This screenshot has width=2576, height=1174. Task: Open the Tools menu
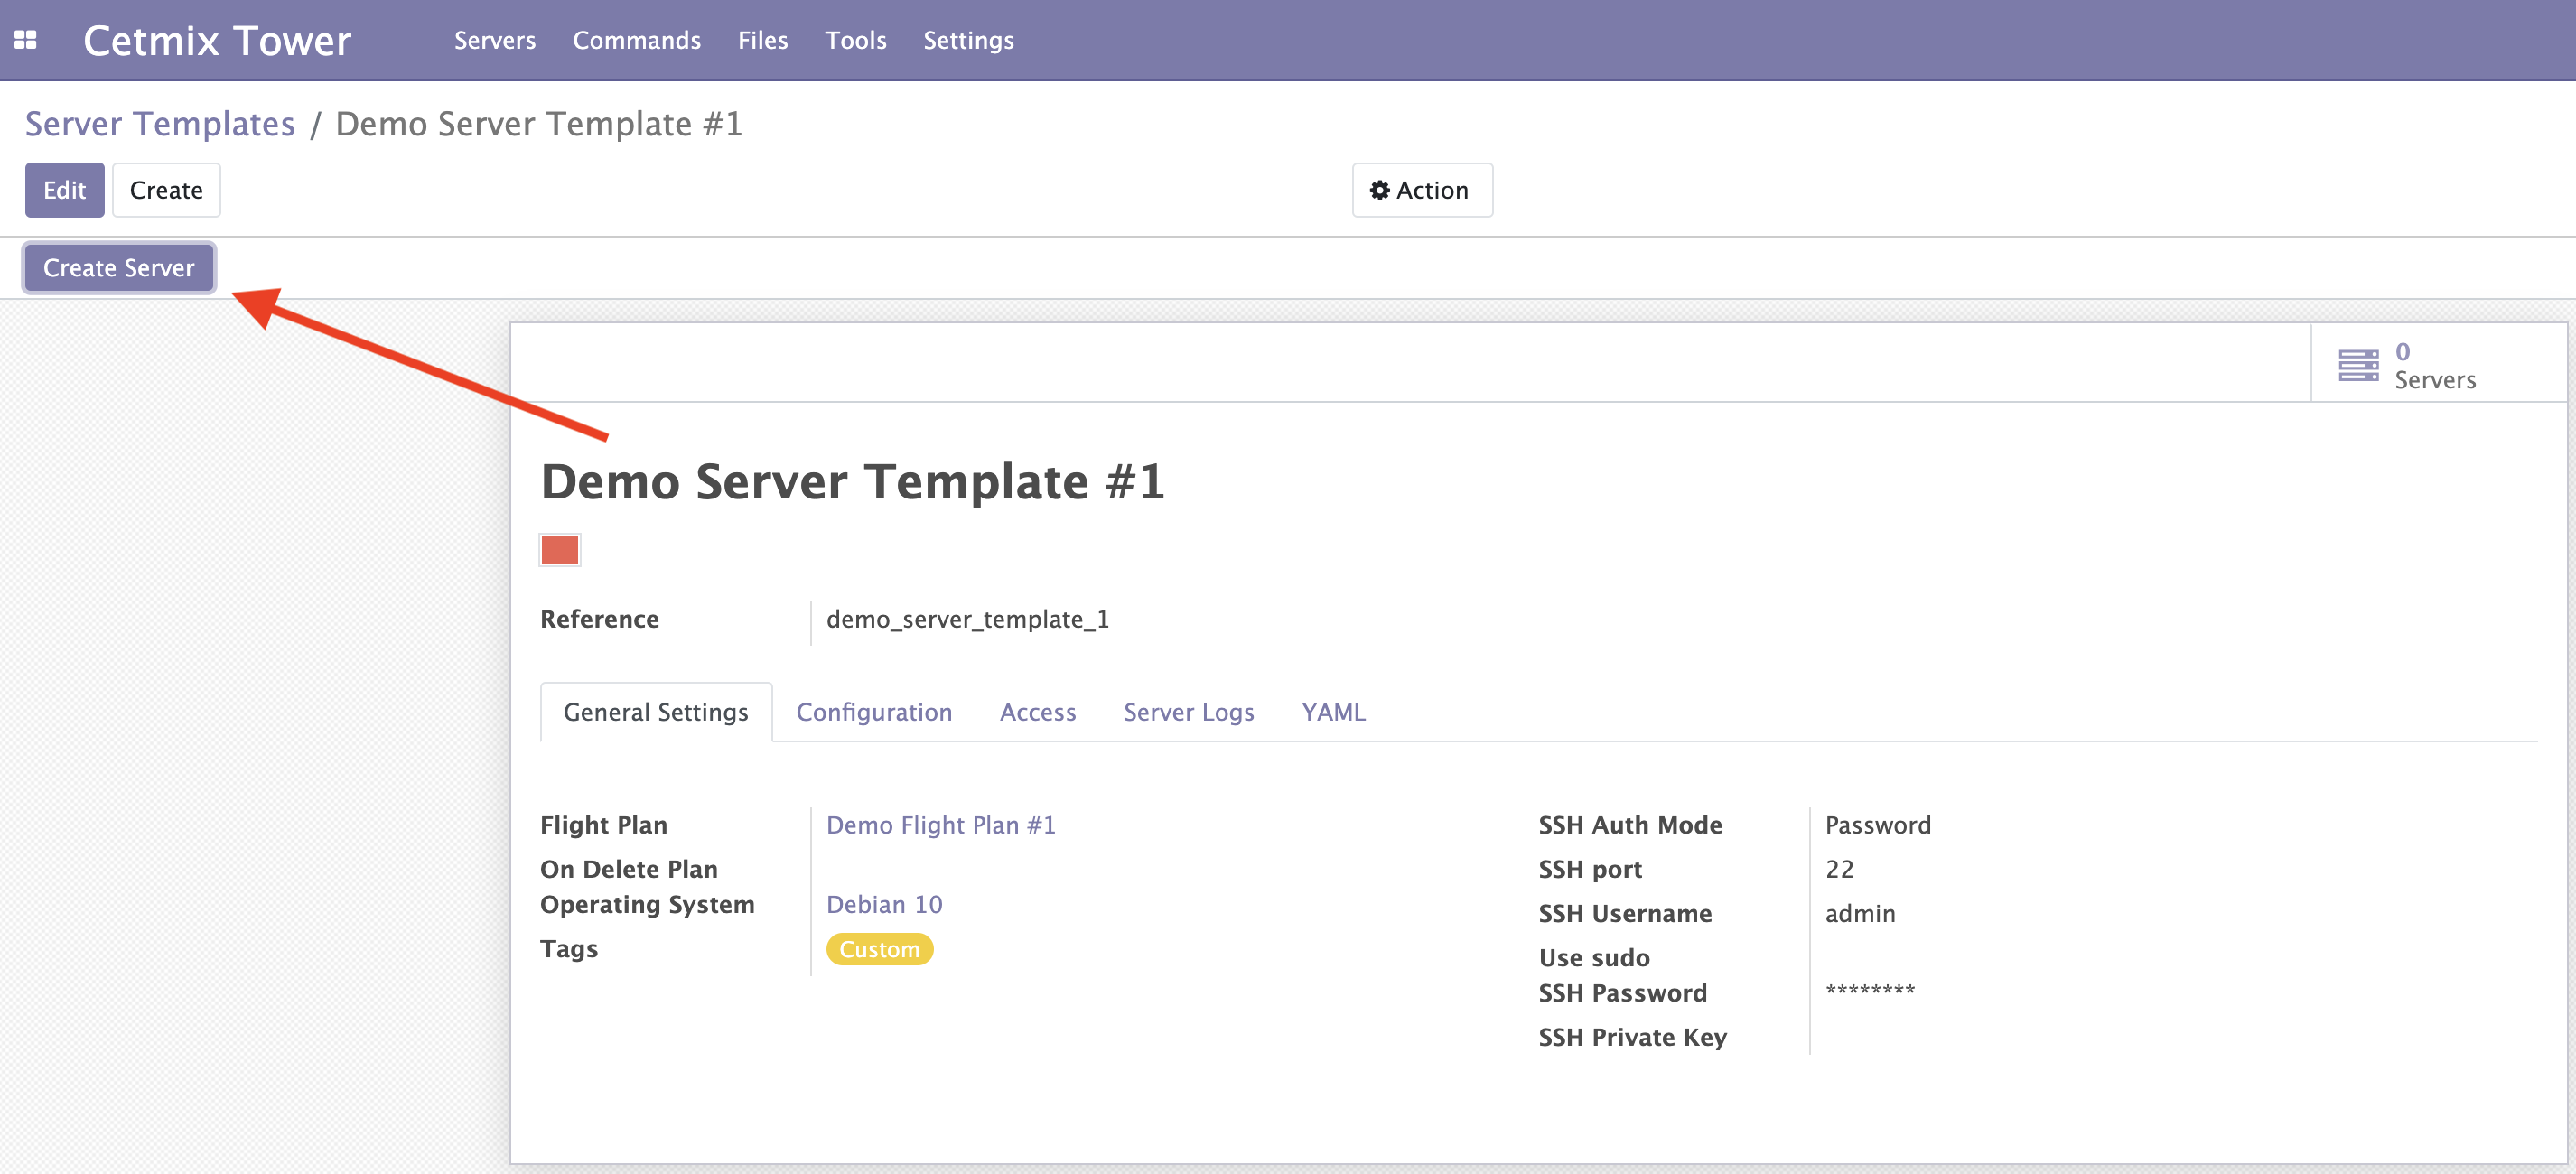point(855,40)
